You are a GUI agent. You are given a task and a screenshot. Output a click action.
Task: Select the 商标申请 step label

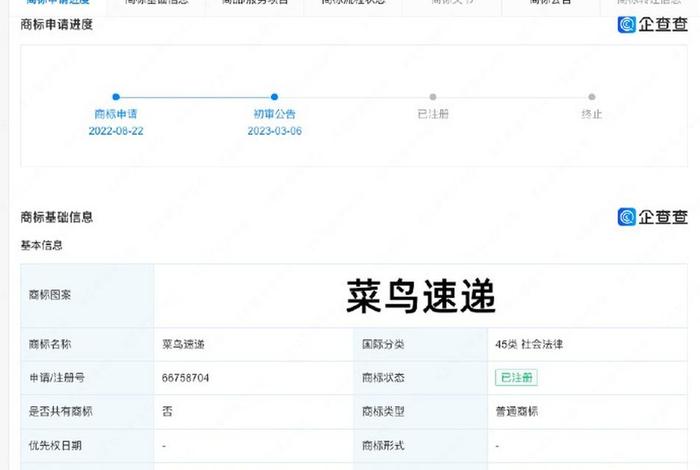[116, 114]
